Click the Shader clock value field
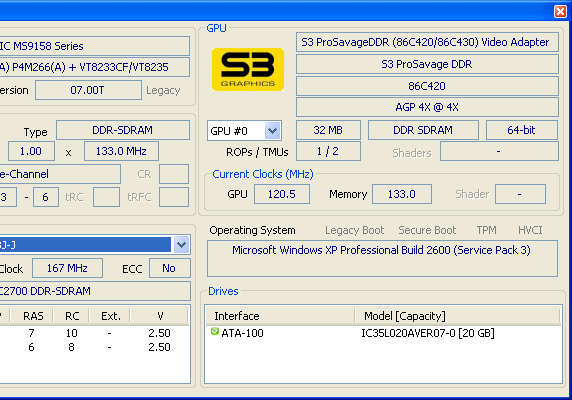572x400 pixels. (520, 194)
